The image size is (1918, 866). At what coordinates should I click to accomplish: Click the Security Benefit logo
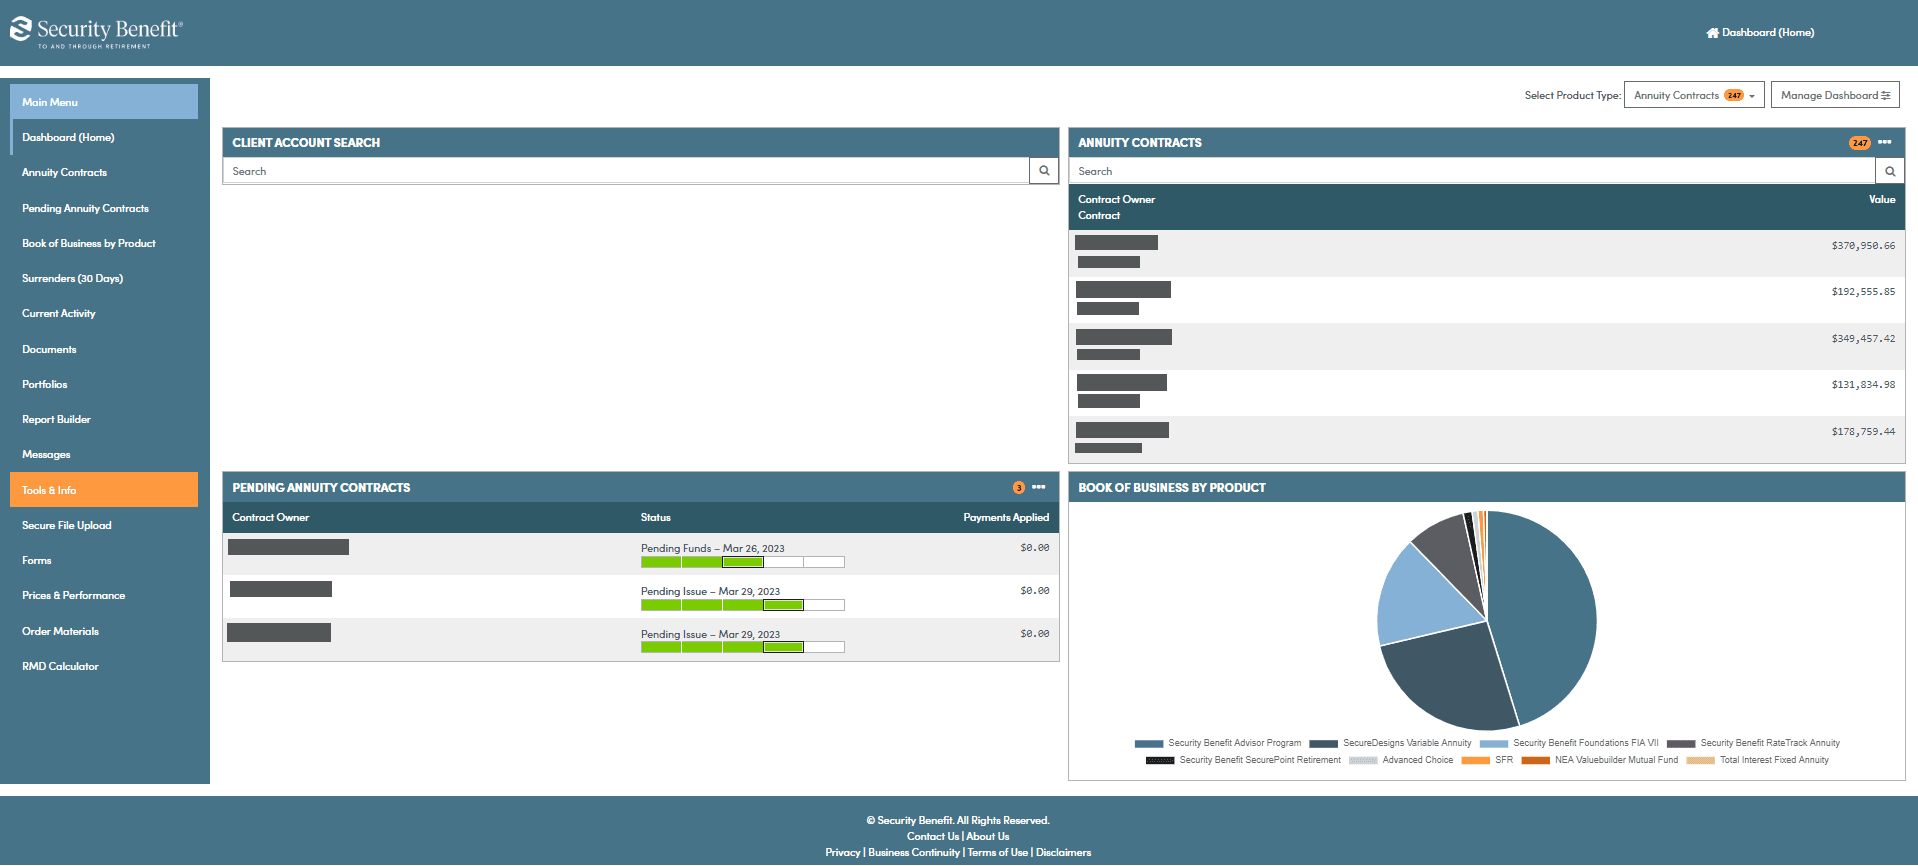96,32
